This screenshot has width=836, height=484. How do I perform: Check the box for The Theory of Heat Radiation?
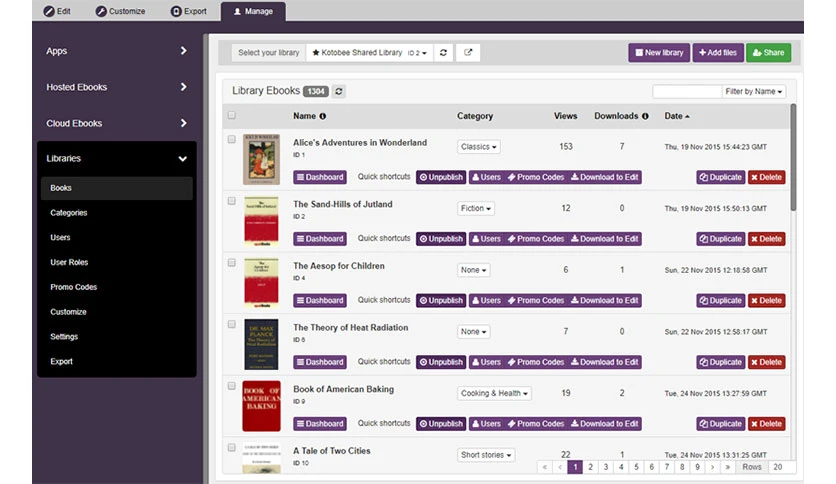pos(231,324)
